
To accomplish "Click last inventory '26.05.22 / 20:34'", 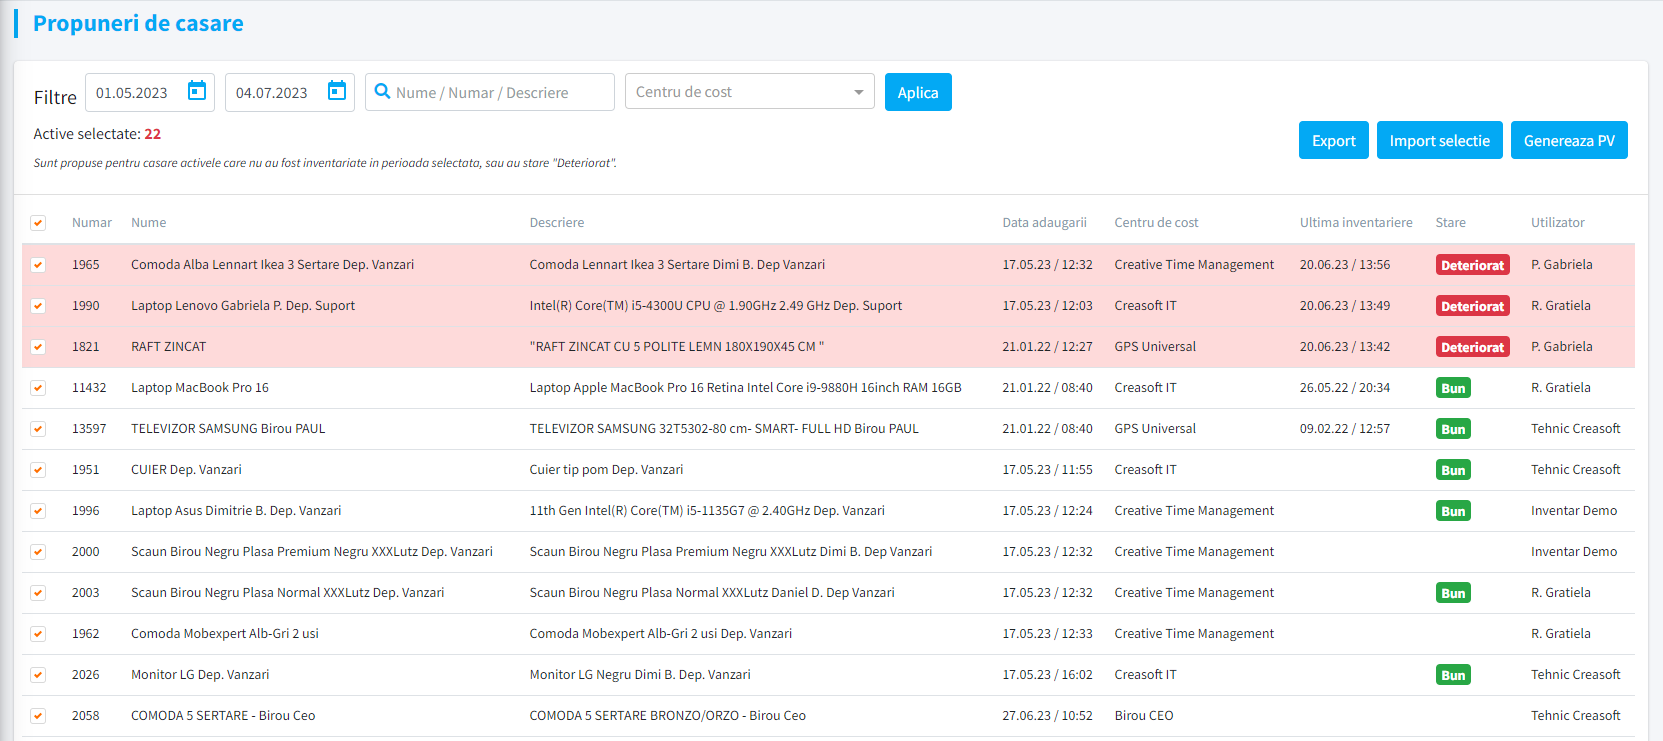I will (1345, 388).
